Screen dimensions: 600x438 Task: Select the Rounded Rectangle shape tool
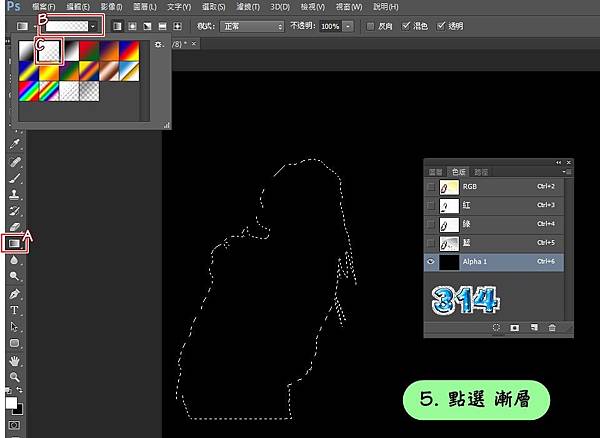pos(15,343)
